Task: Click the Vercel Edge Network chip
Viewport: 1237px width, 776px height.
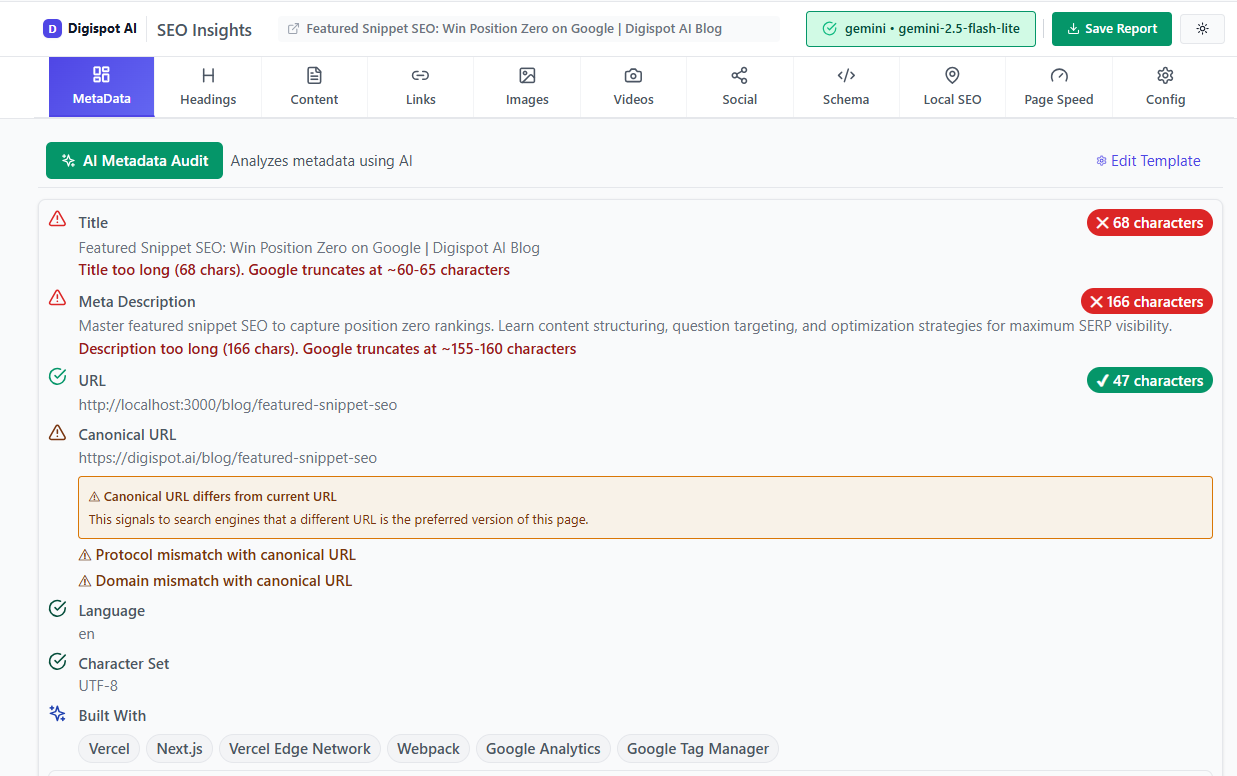Action: (x=300, y=748)
